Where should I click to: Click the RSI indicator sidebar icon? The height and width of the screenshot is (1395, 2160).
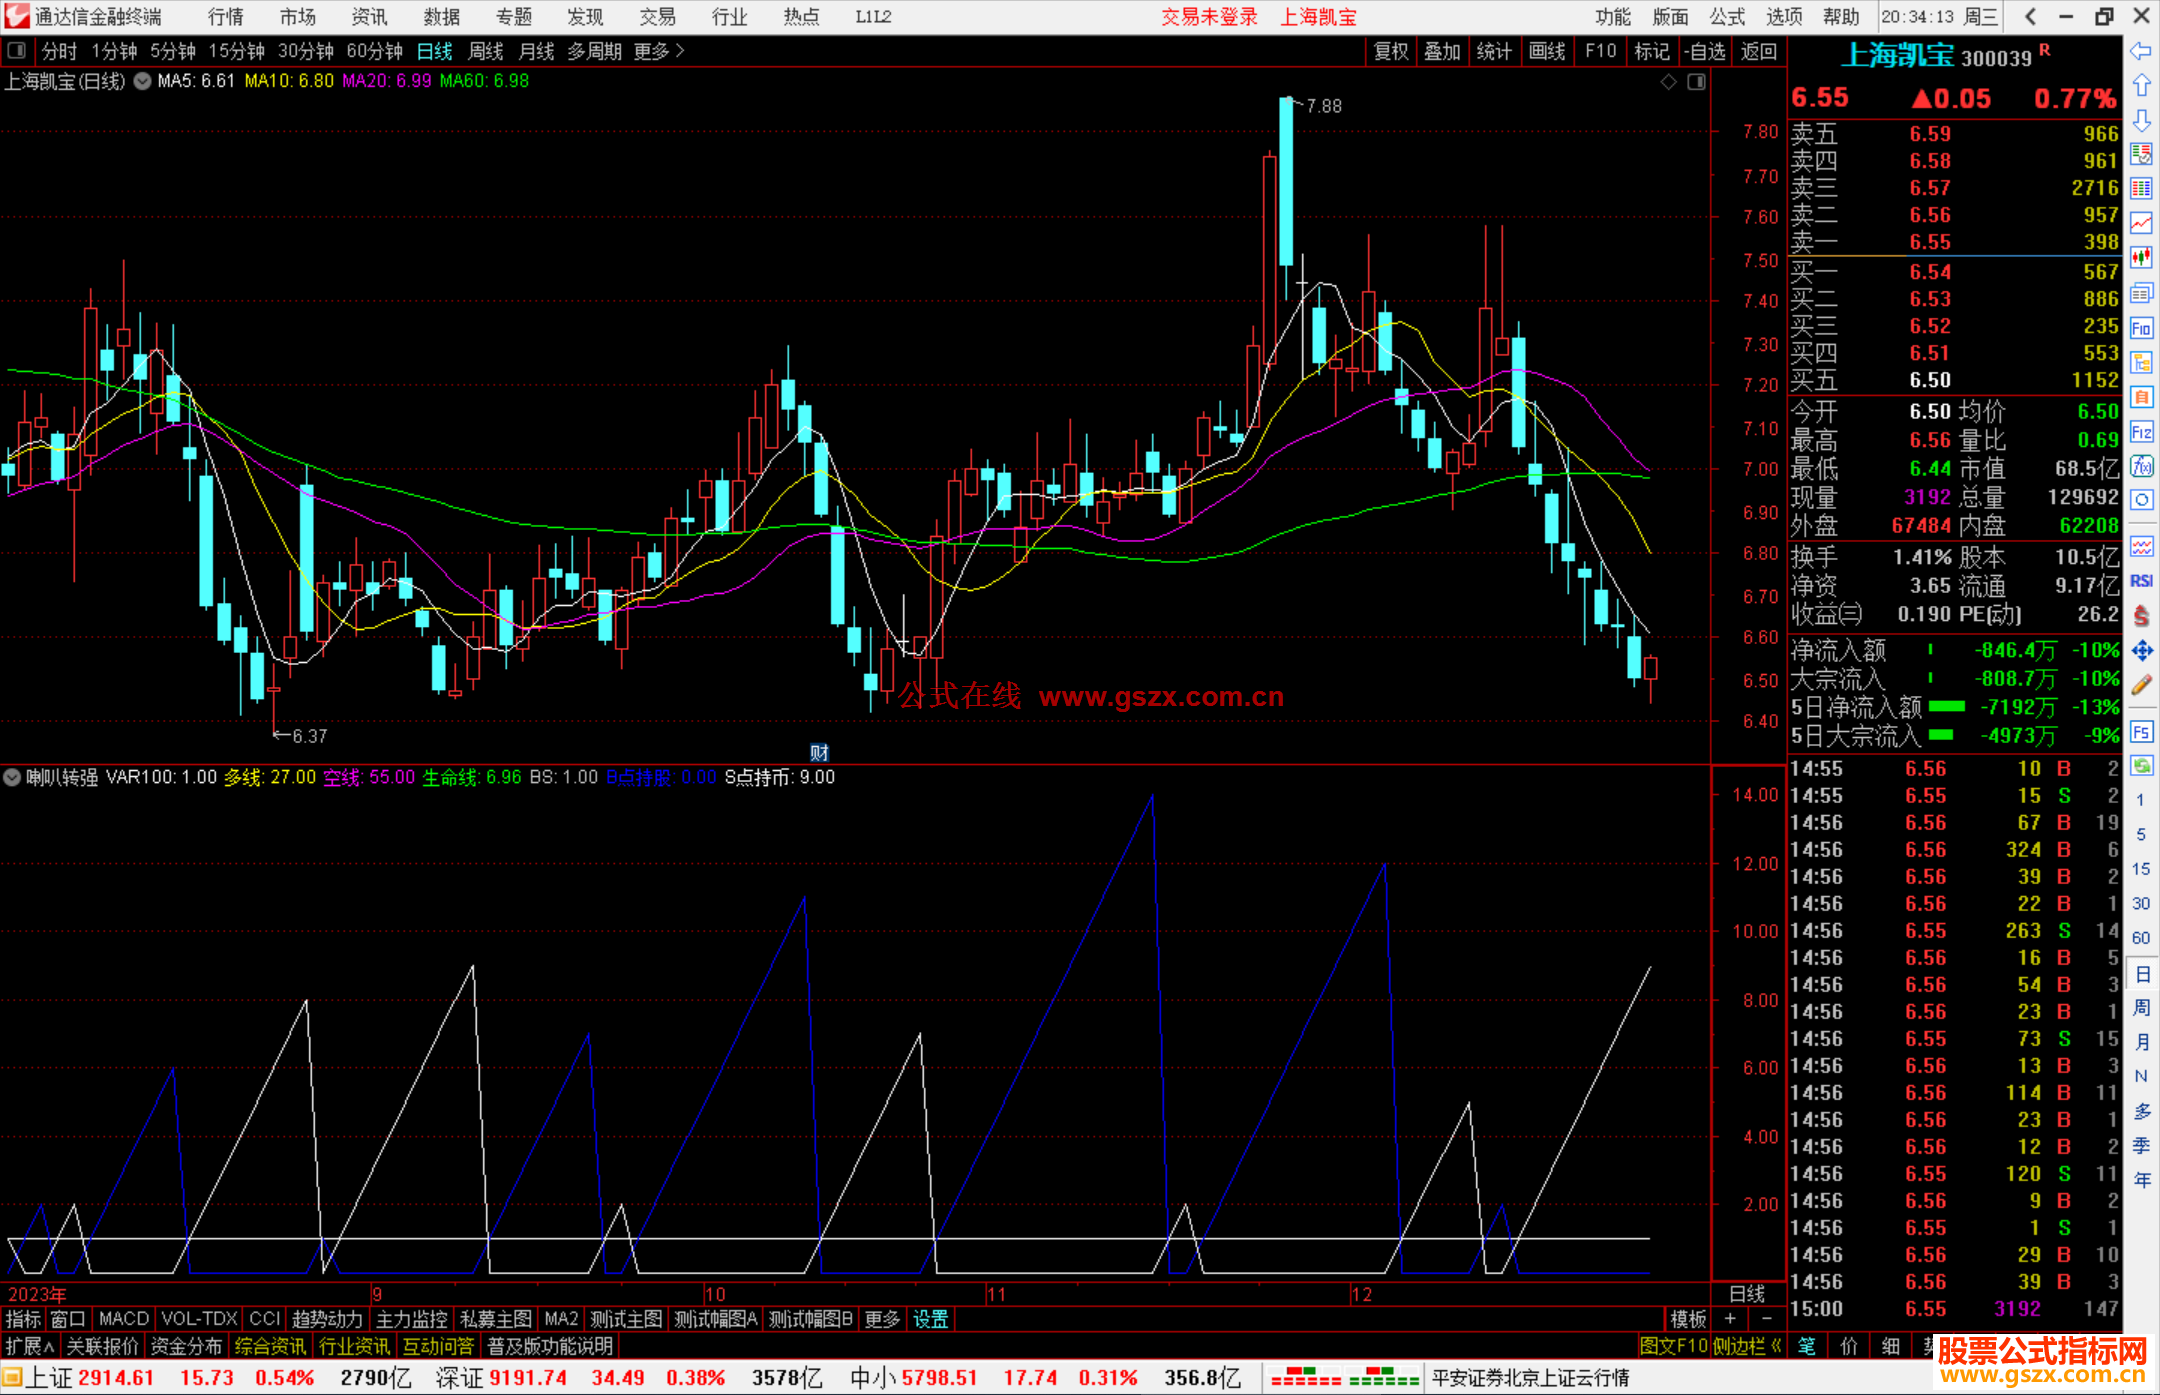[x=2141, y=581]
